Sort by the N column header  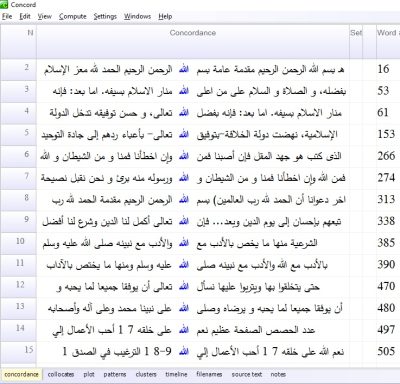(18, 42)
